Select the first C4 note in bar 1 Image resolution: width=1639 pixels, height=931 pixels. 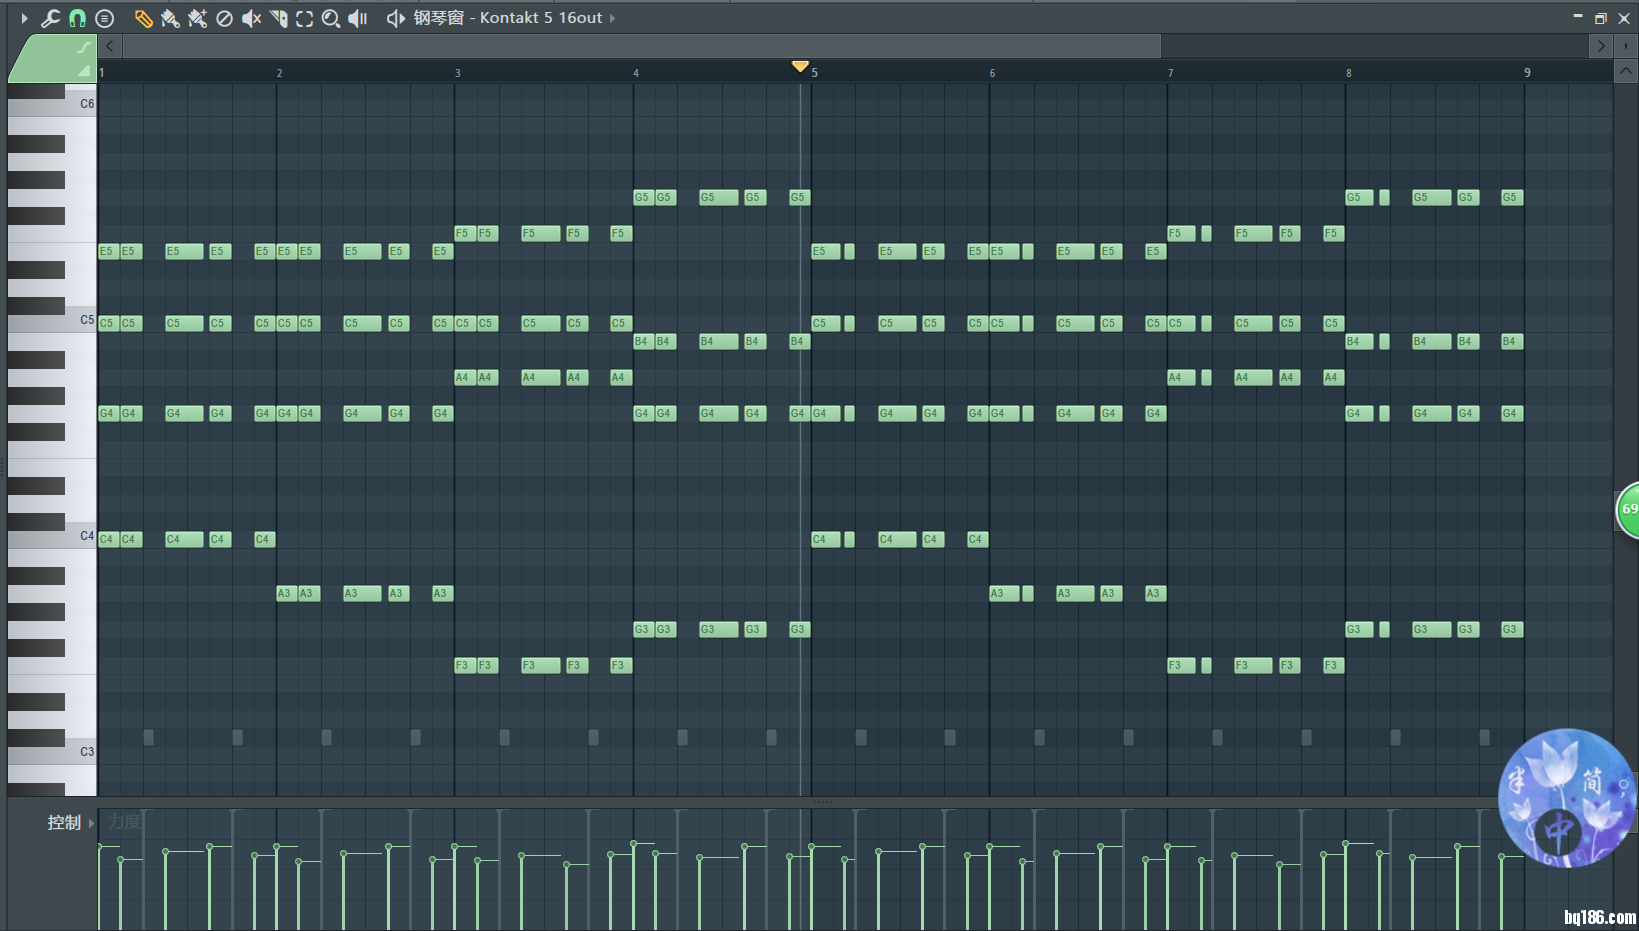(108, 539)
